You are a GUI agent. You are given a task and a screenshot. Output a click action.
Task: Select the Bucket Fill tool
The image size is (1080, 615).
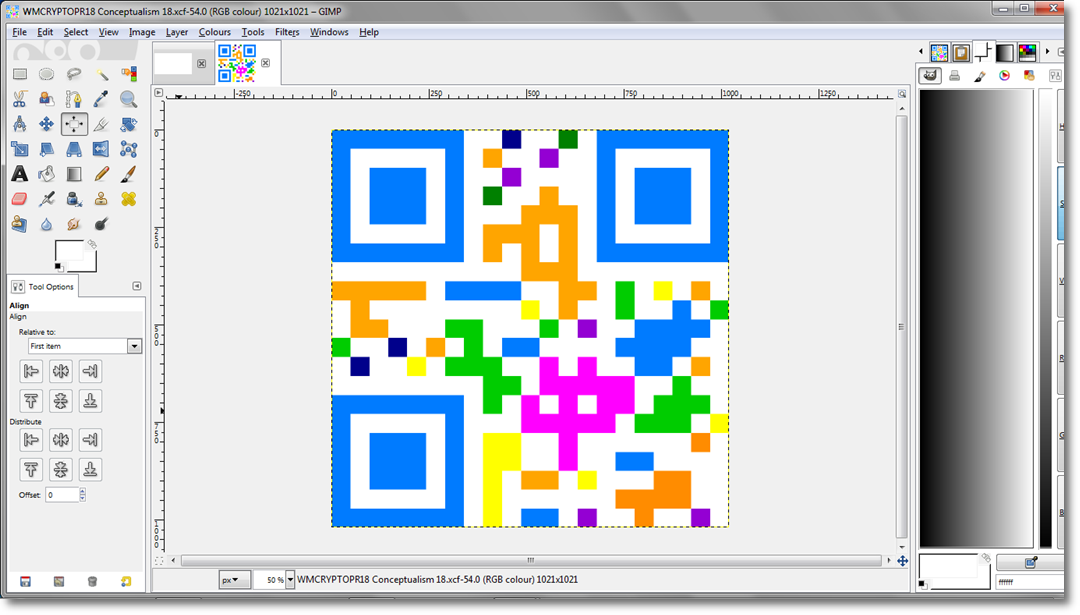click(46, 174)
